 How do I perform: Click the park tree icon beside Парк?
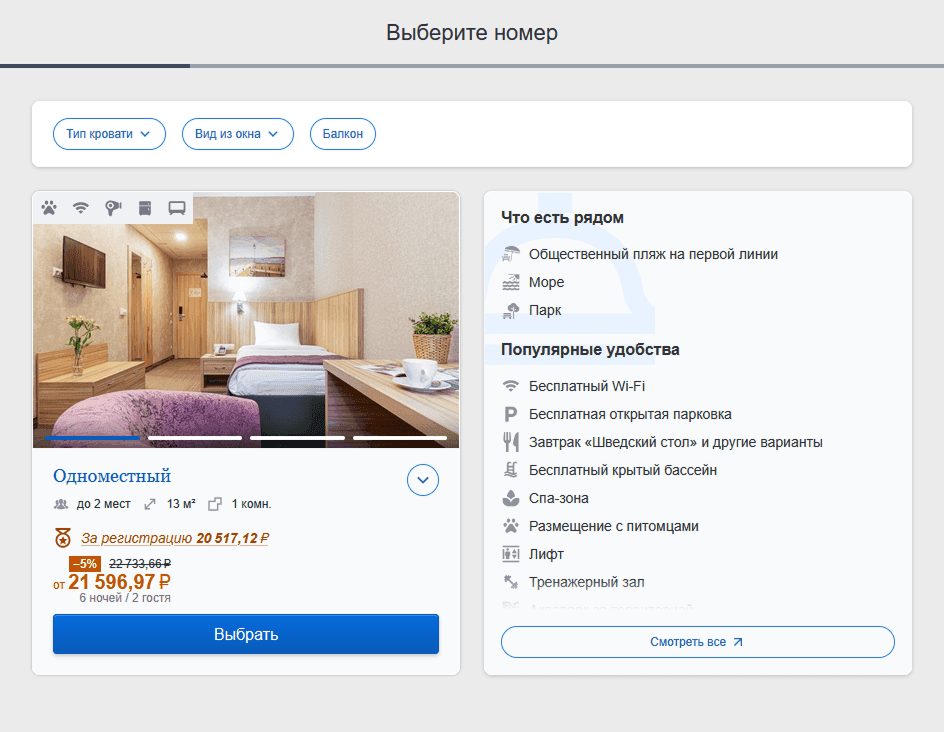pos(511,311)
